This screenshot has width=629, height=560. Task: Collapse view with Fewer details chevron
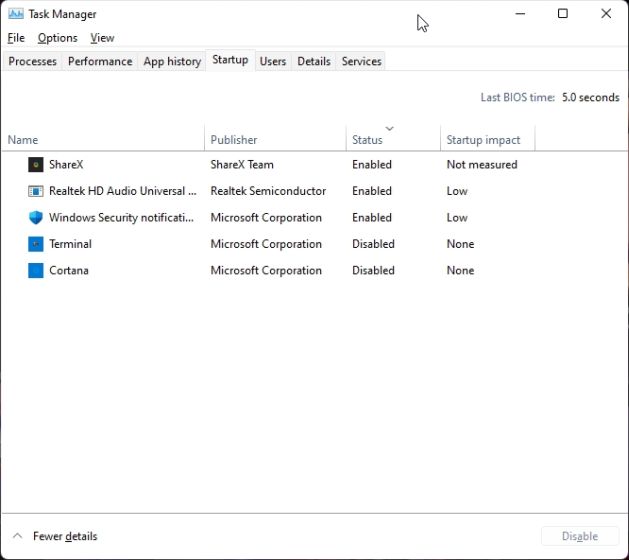[17, 536]
